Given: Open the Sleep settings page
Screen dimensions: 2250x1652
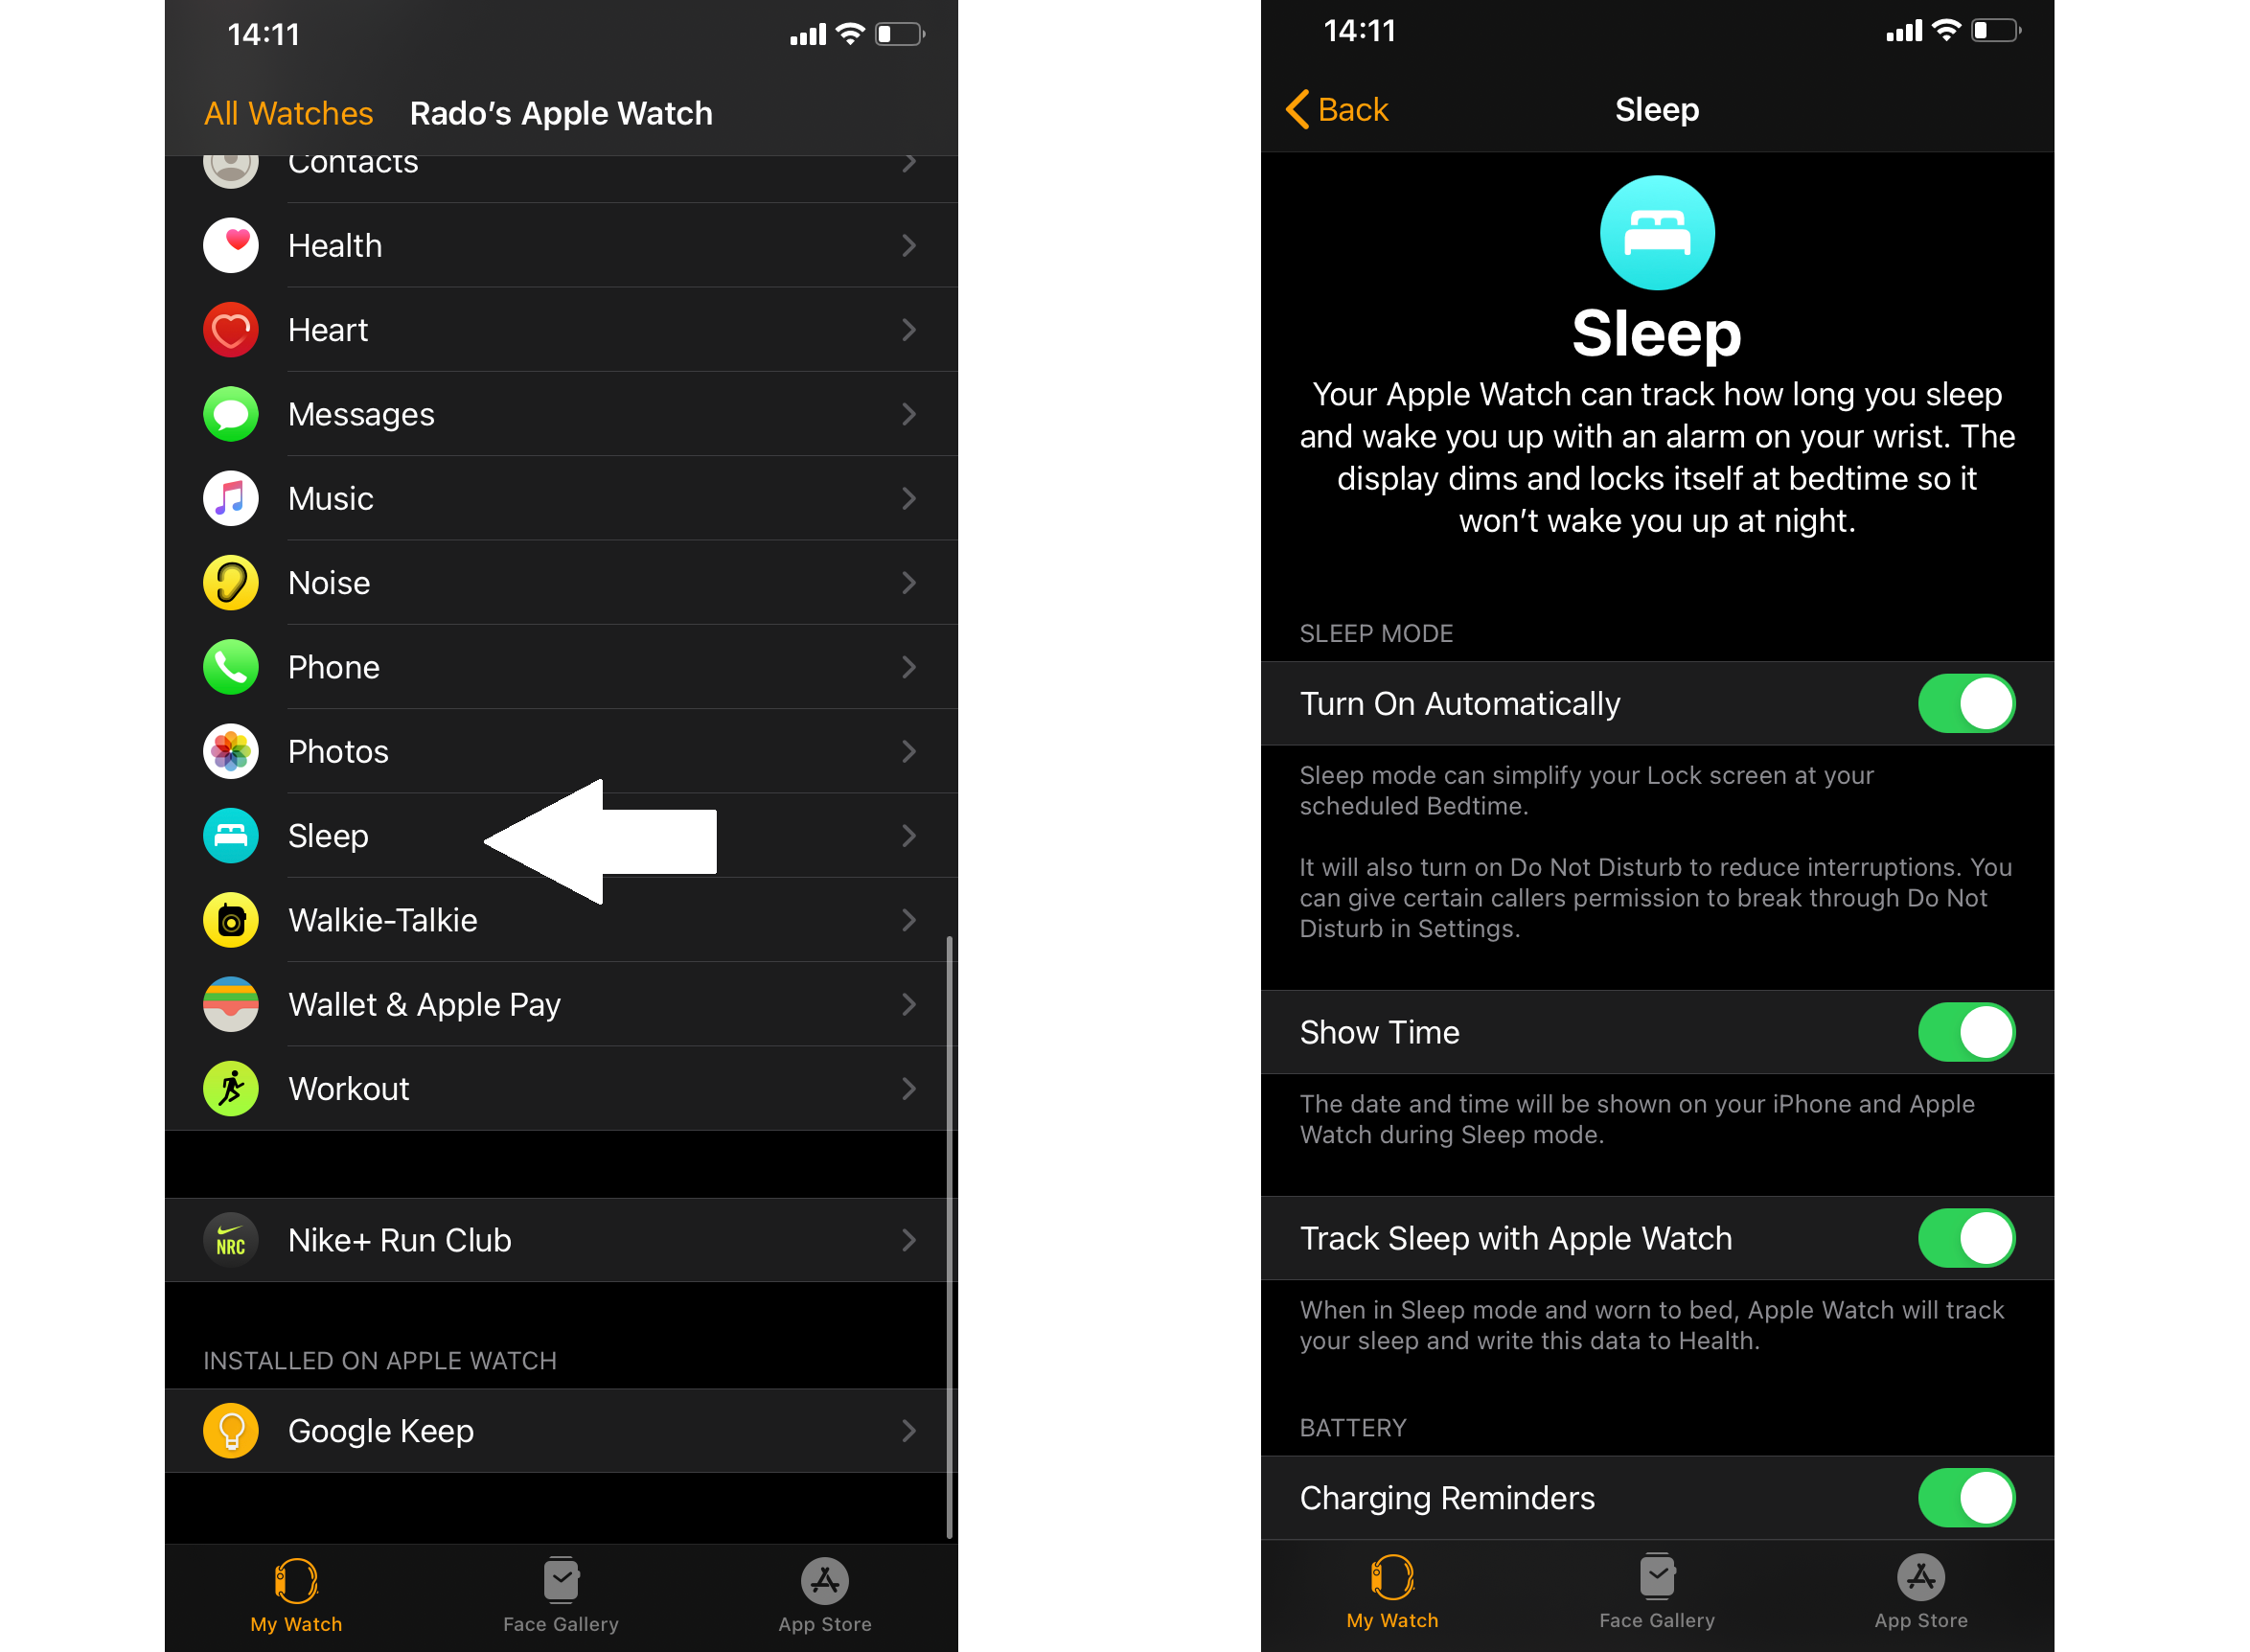Looking at the screenshot, I should [327, 835].
